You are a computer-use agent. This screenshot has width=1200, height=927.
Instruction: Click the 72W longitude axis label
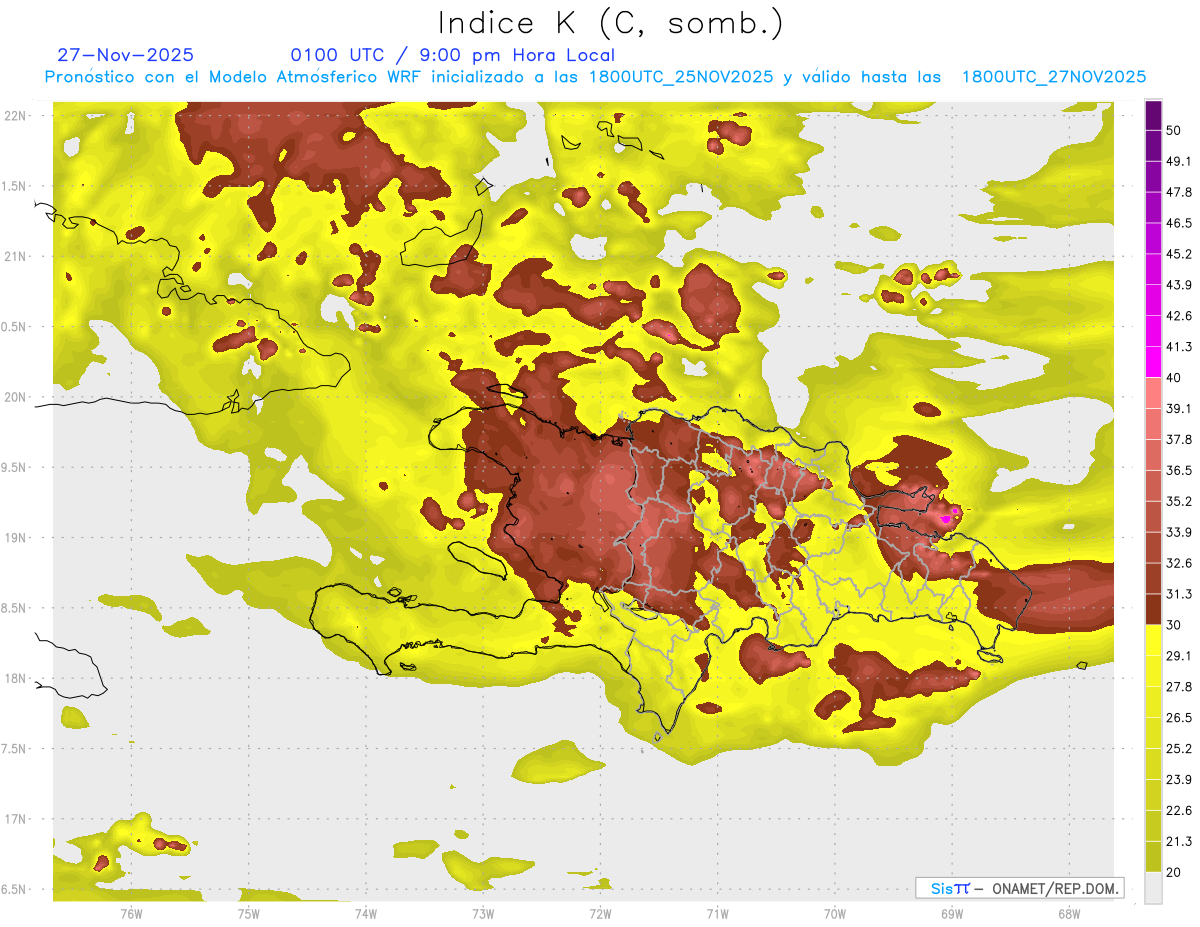click(x=600, y=913)
